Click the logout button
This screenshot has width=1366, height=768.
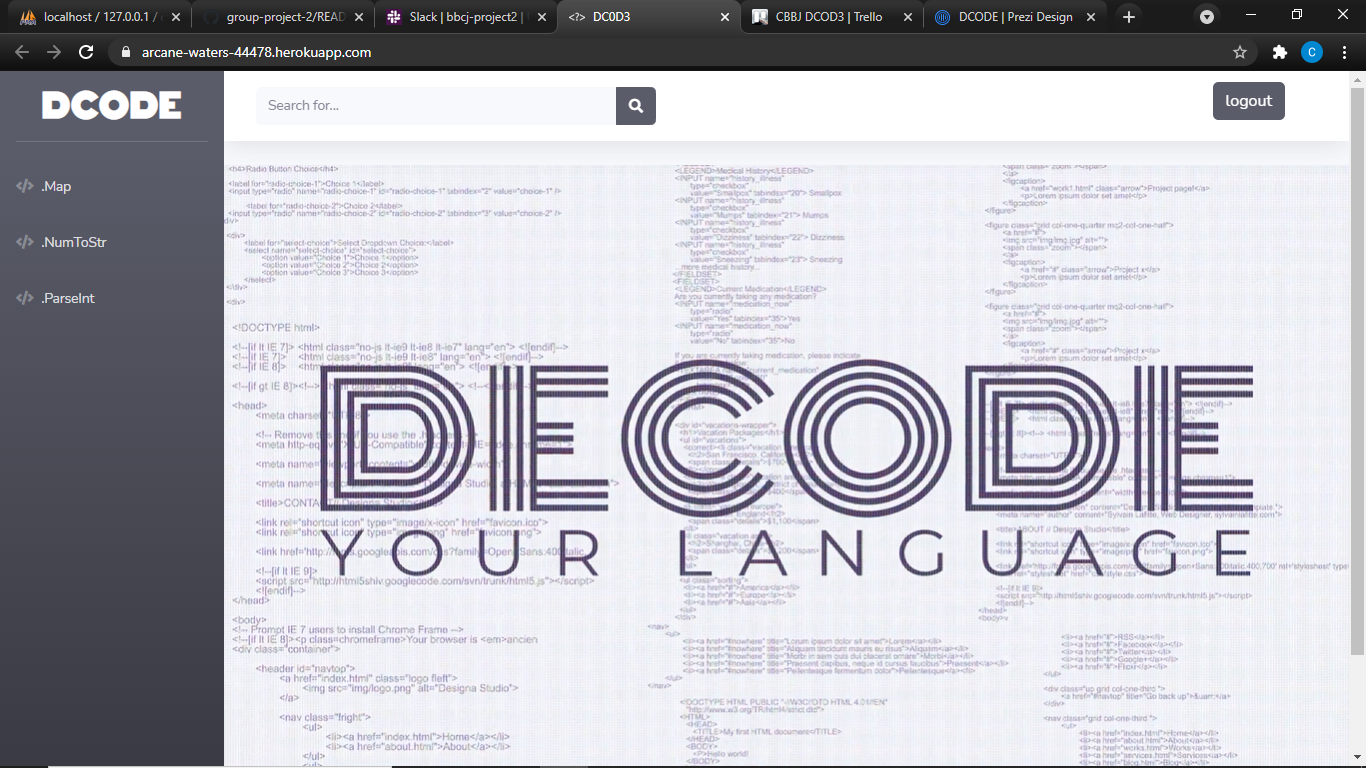(x=1248, y=101)
